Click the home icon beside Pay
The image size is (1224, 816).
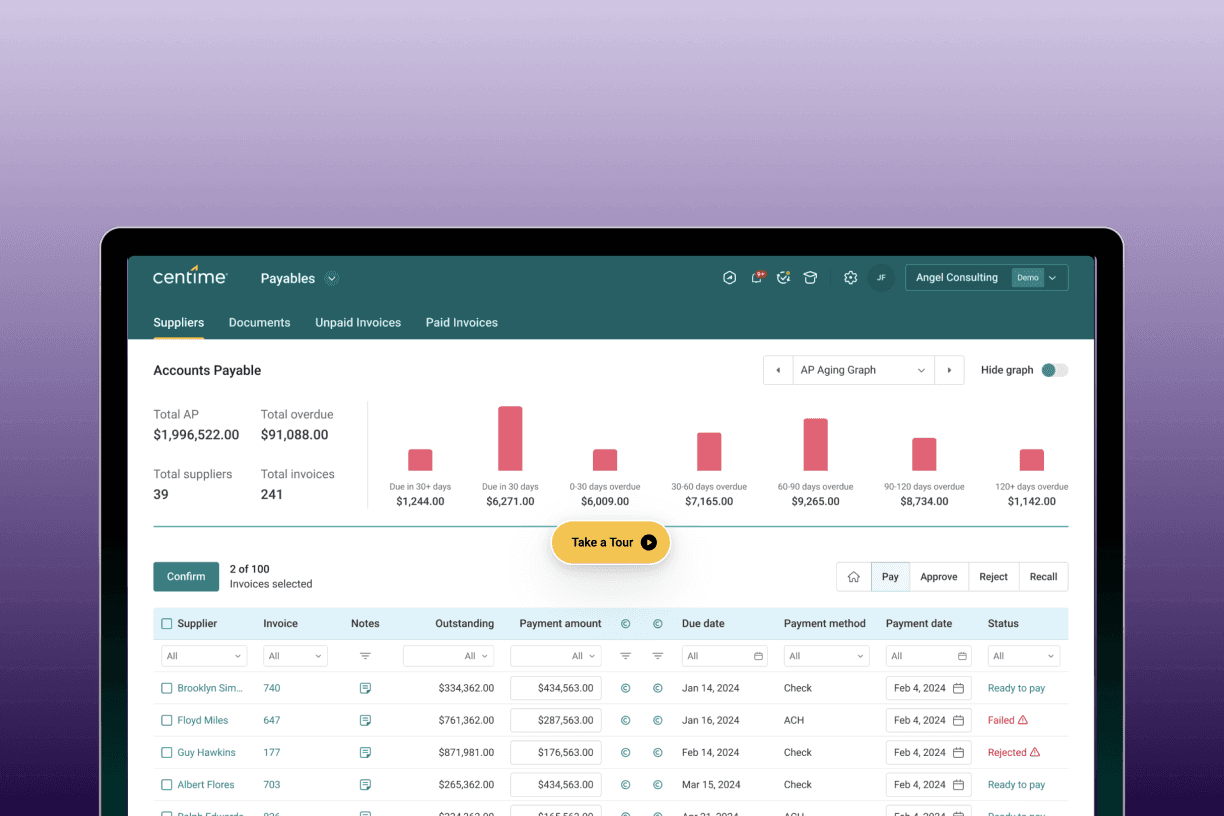point(853,577)
